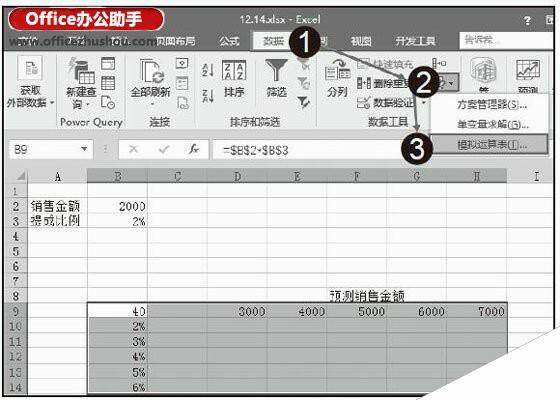Select column A header

pos(58,176)
